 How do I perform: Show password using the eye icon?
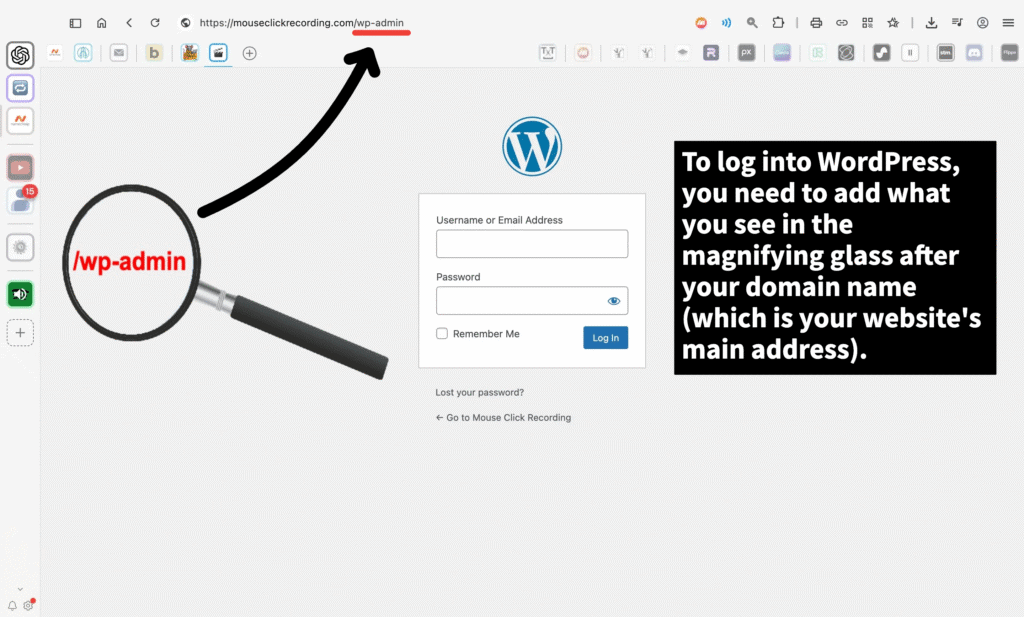click(x=614, y=301)
